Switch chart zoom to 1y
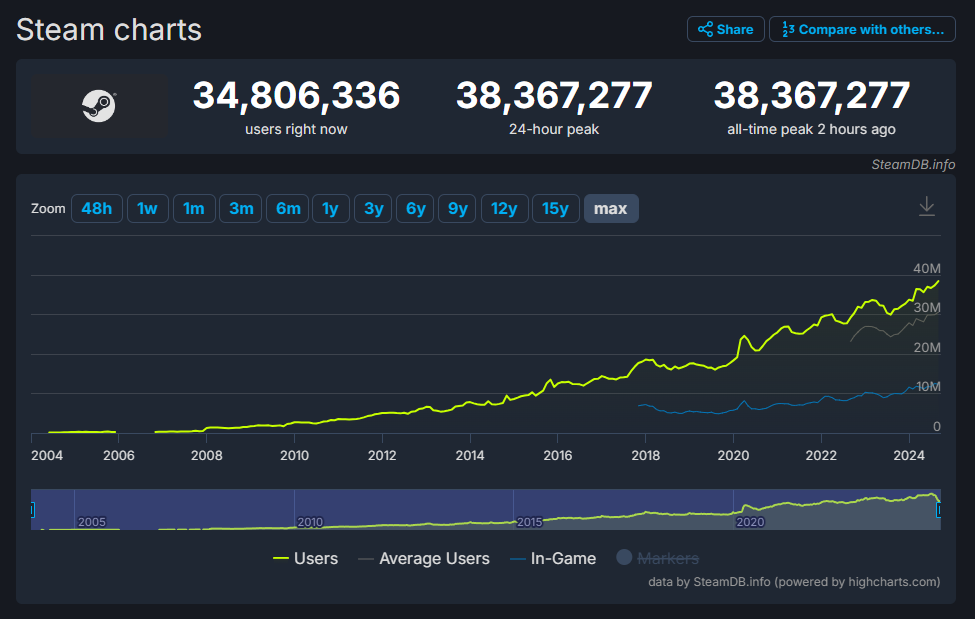Screen dimensions: 975x619 point(330,208)
